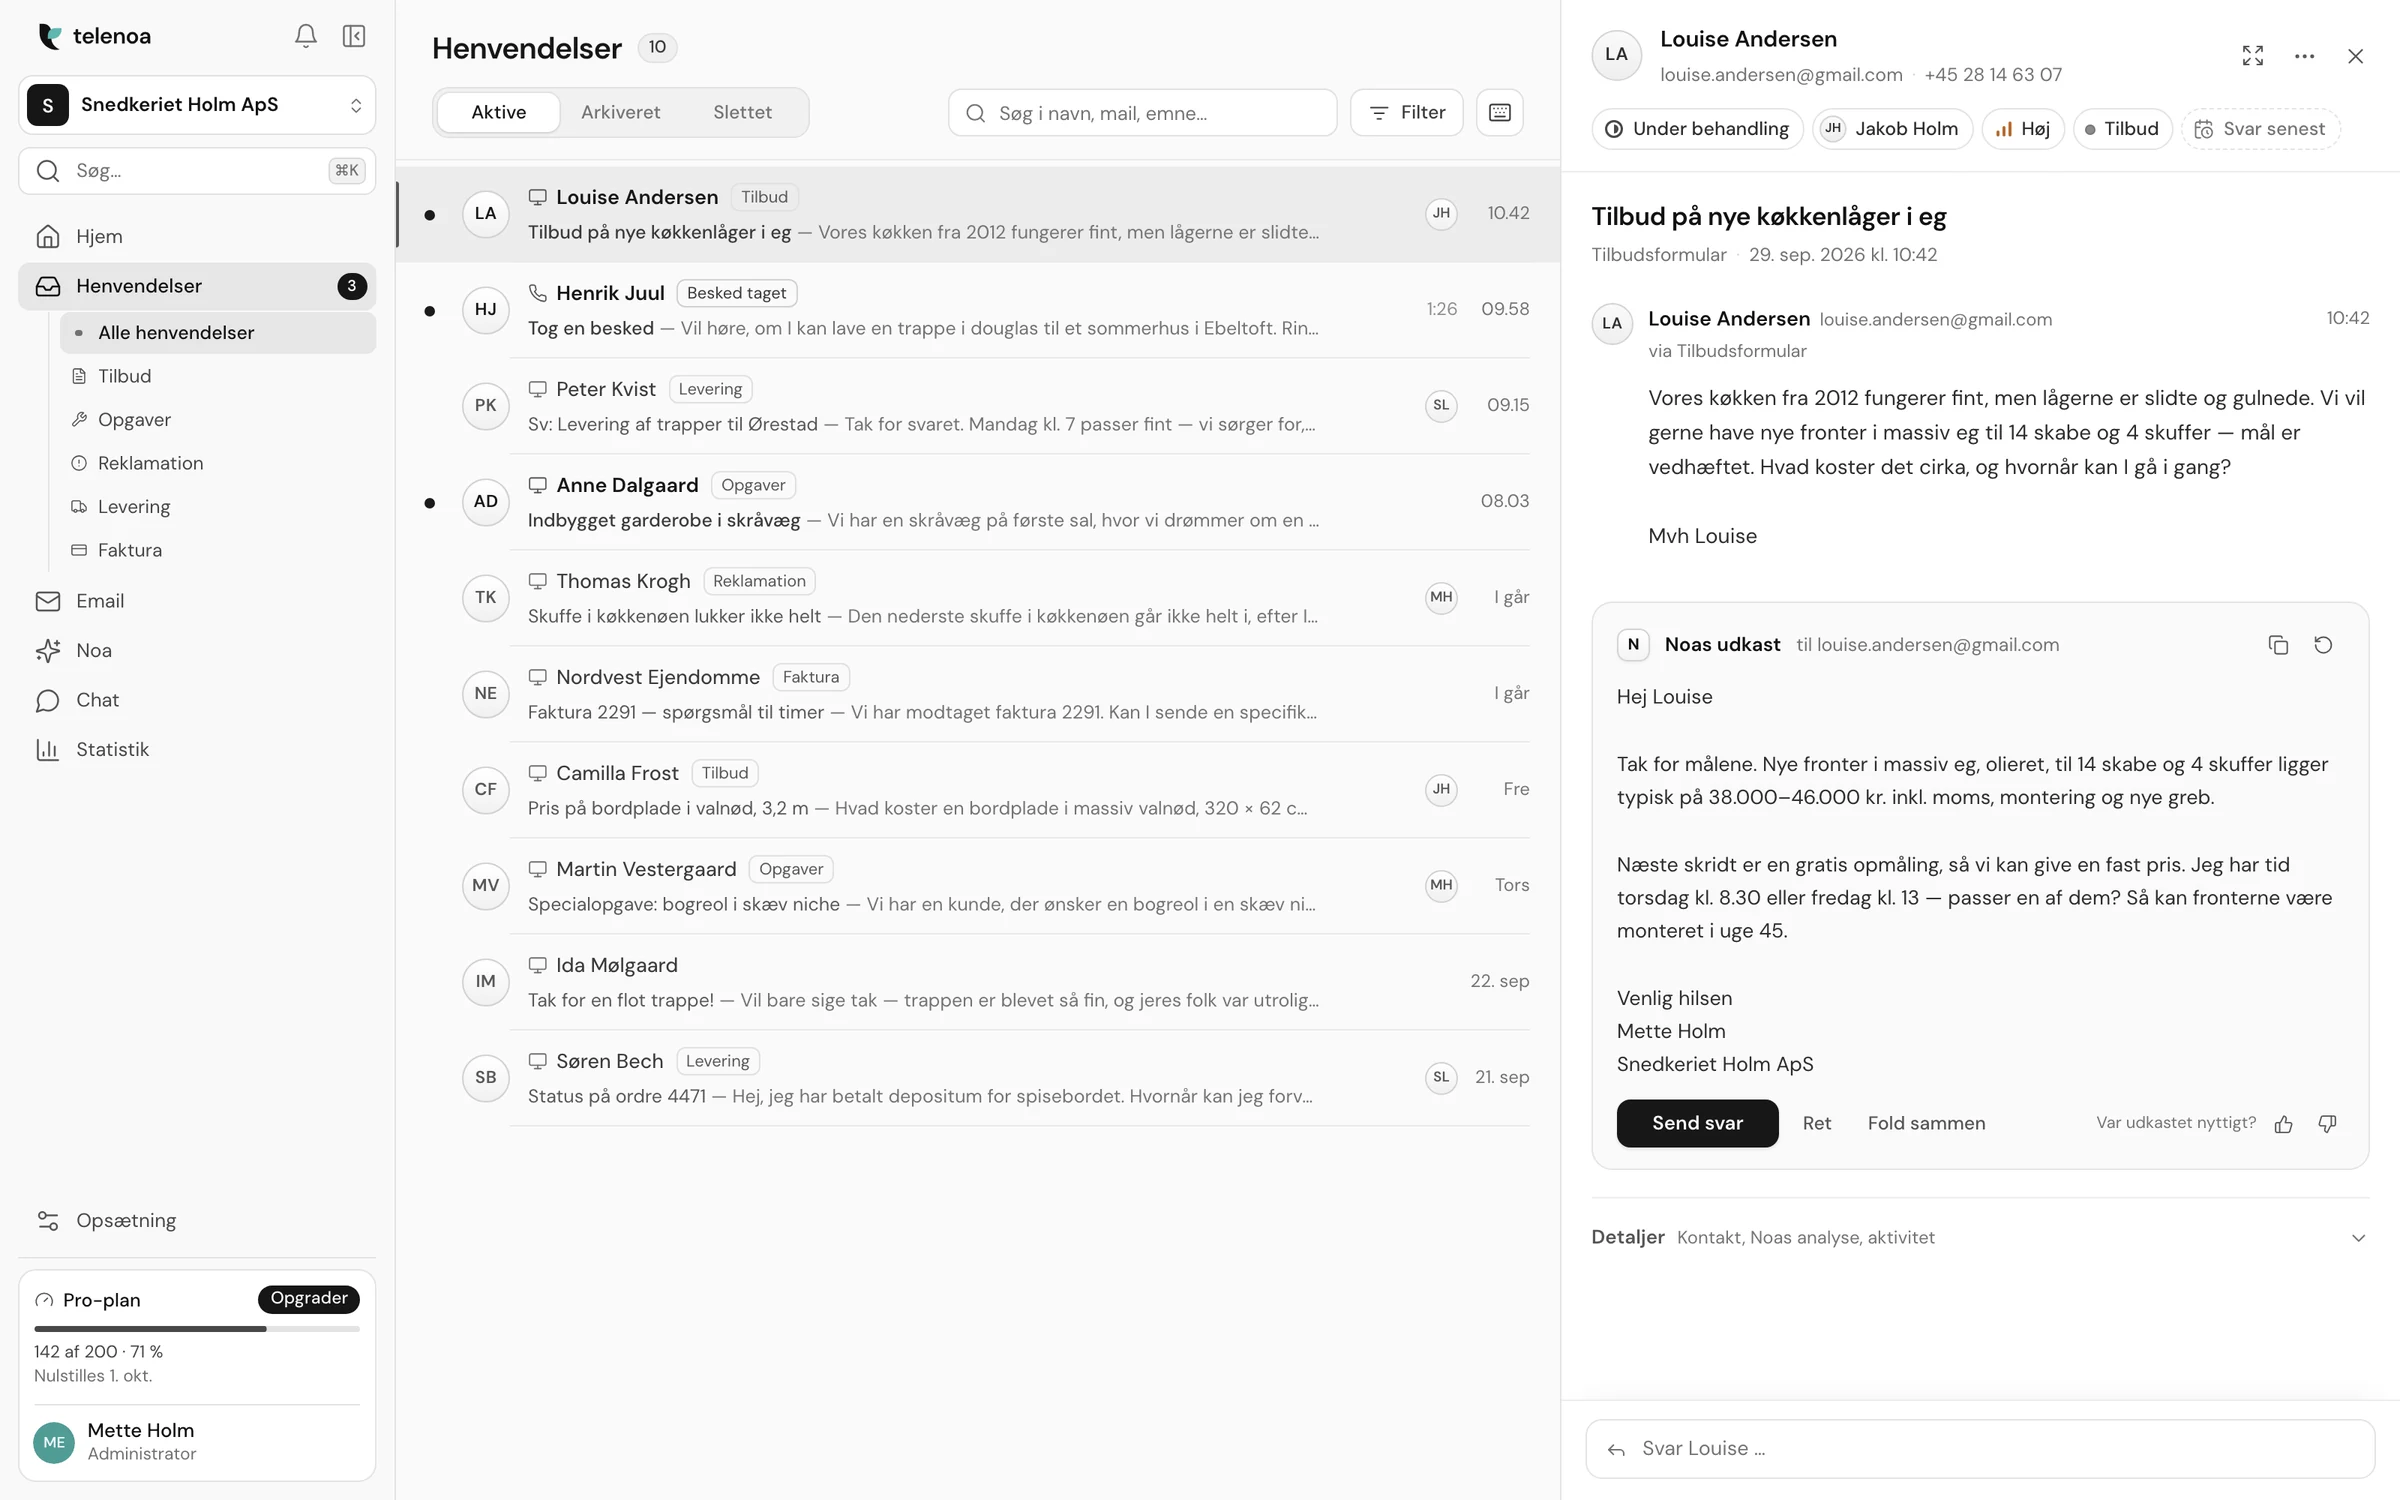This screenshot has height=1500, width=2400.
Task: Open the notifications bell
Action: point(305,36)
